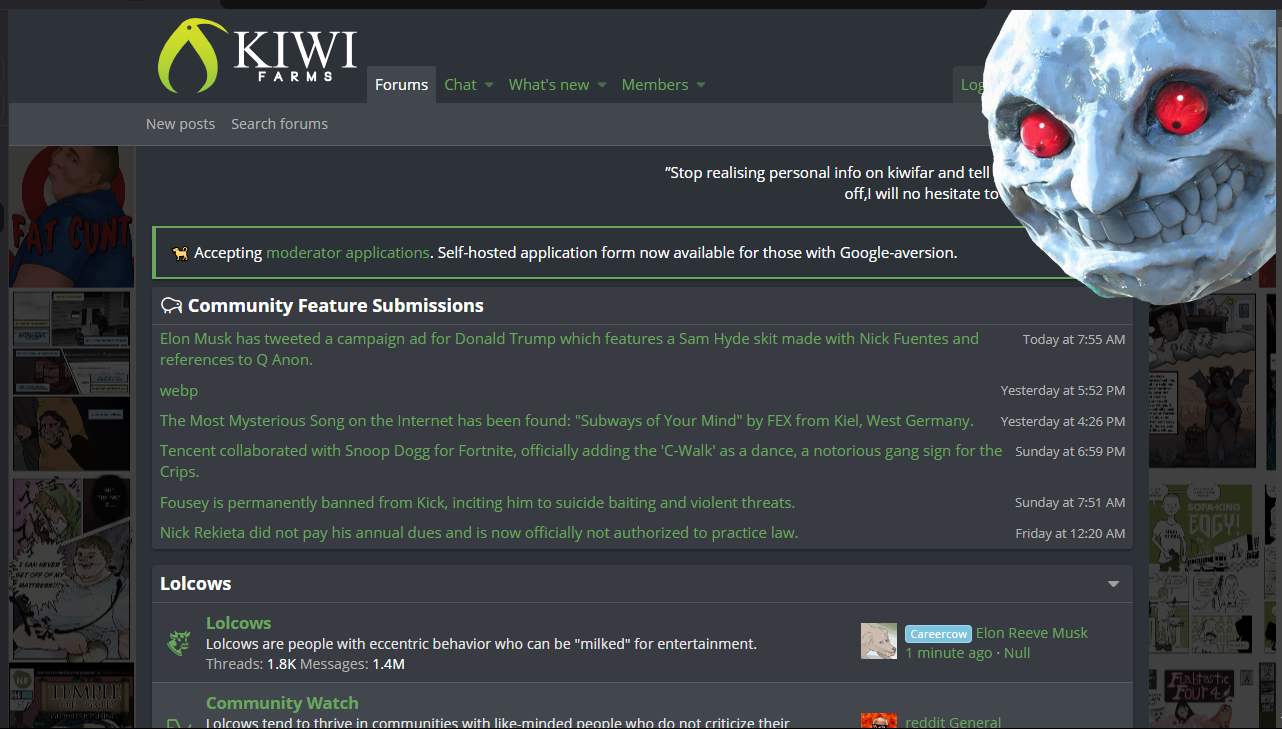Open Nick Rekieta annual dues thread

click(x=479, y=533)
